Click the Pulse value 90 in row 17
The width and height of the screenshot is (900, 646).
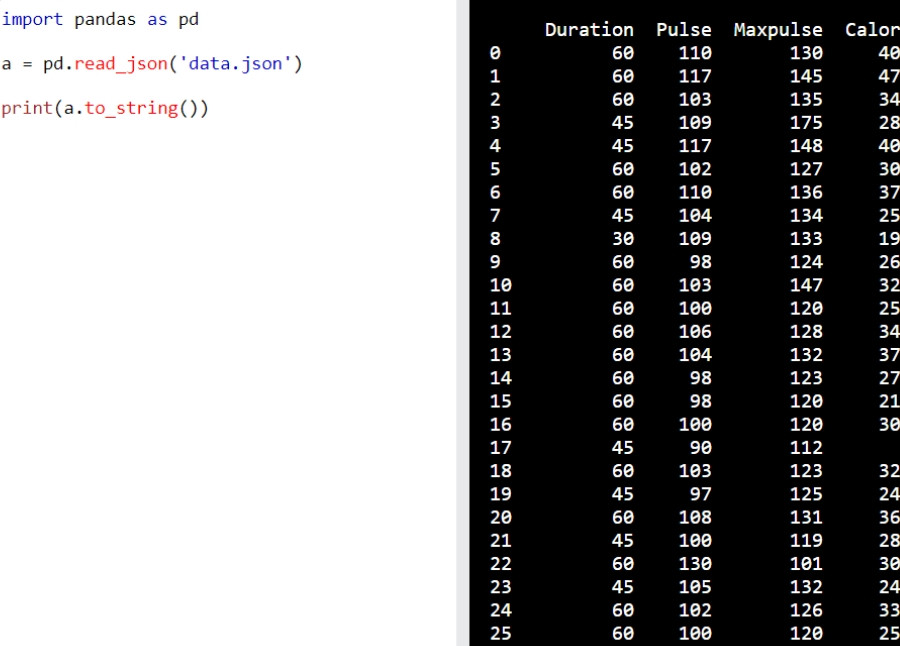pyautogui.click(x=701, y=448)
